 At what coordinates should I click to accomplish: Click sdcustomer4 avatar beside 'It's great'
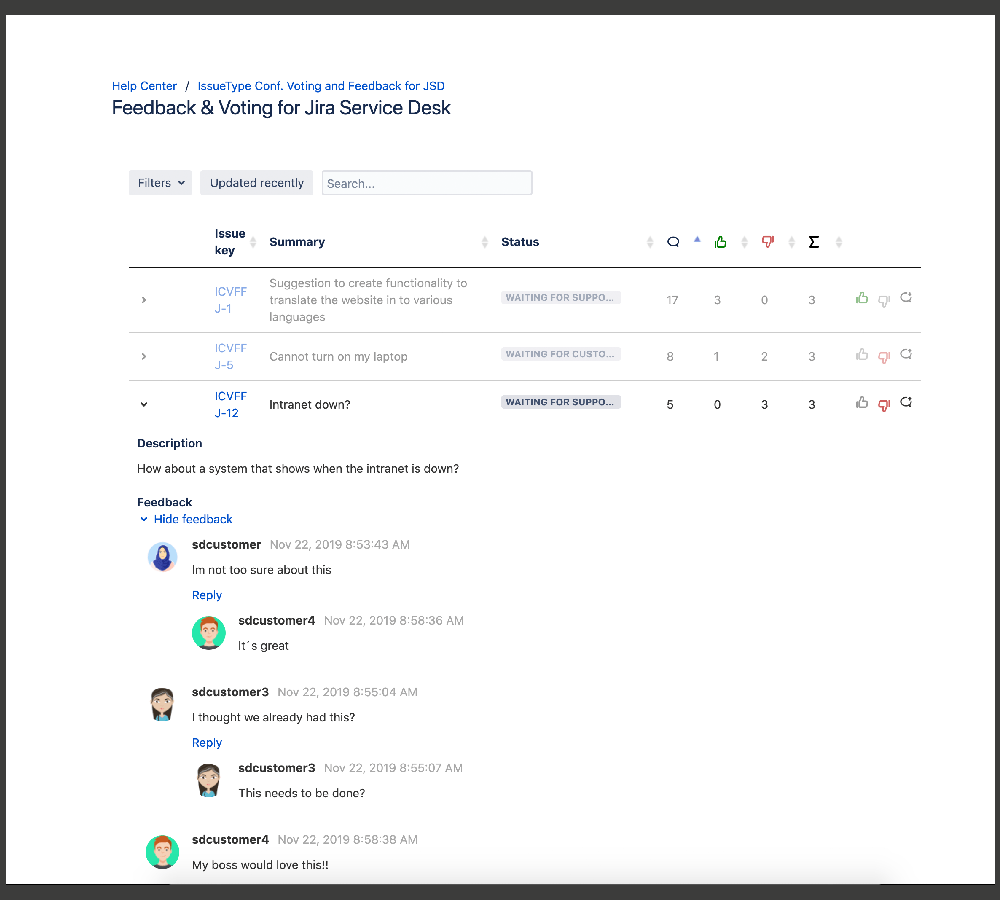tap(209, 633)
